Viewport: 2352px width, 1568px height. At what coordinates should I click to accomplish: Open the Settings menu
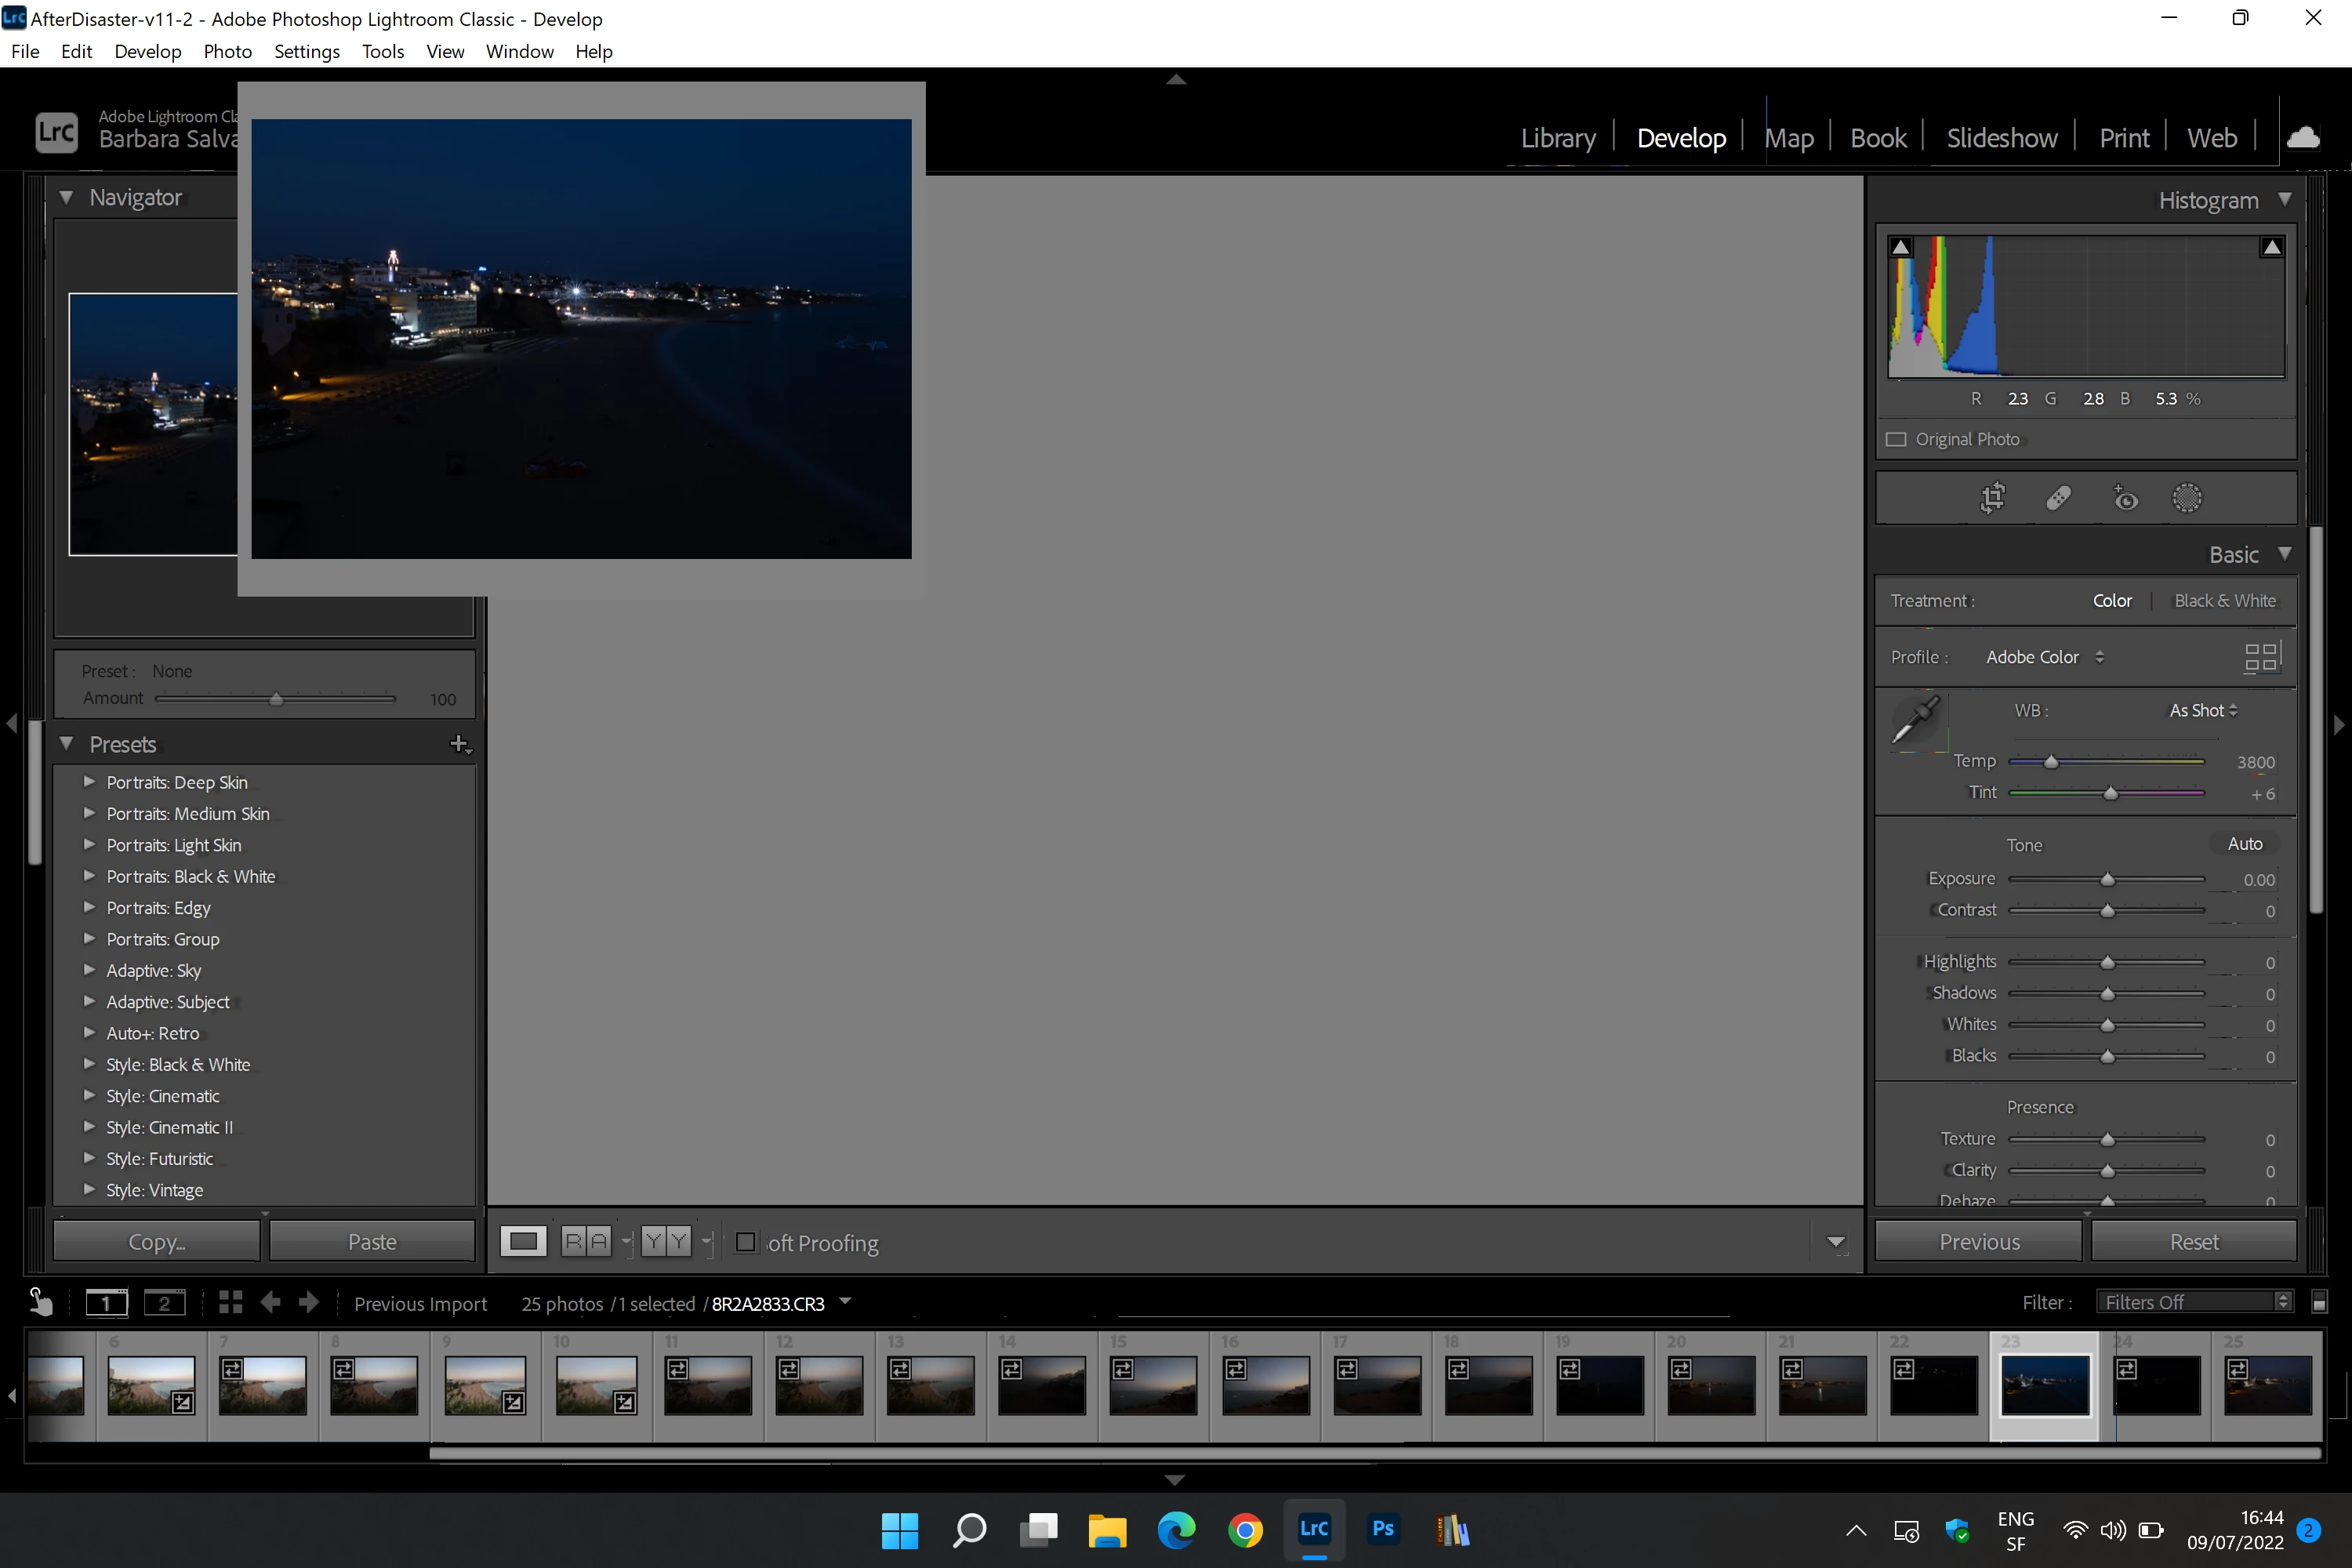pos(306,51)
